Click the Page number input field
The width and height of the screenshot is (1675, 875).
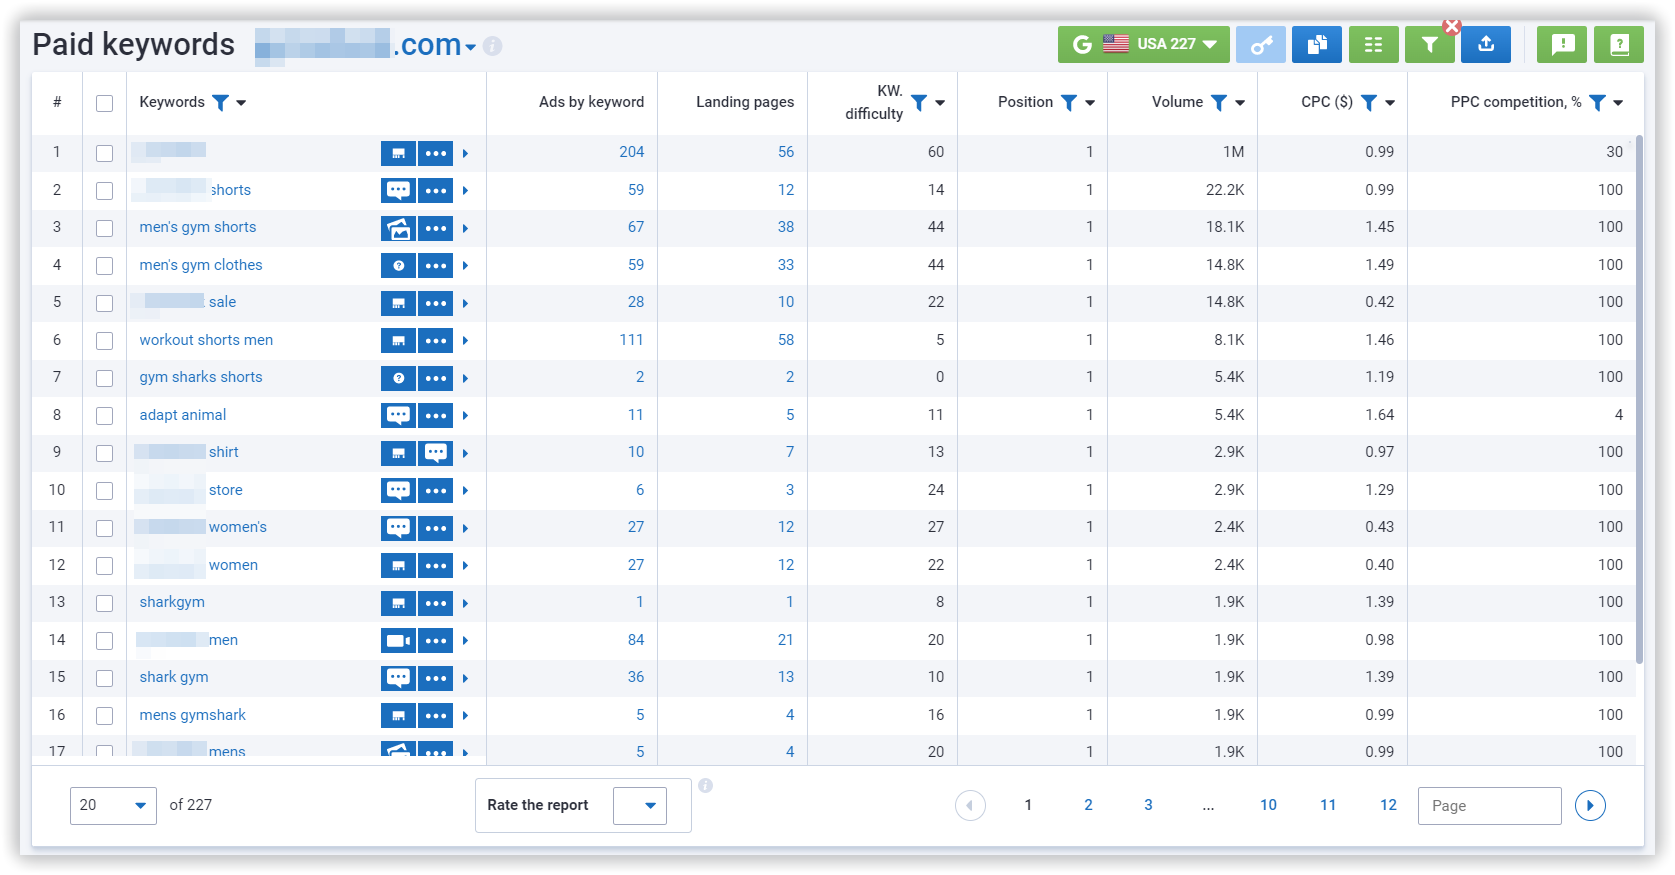click(x=1489, y=805)
